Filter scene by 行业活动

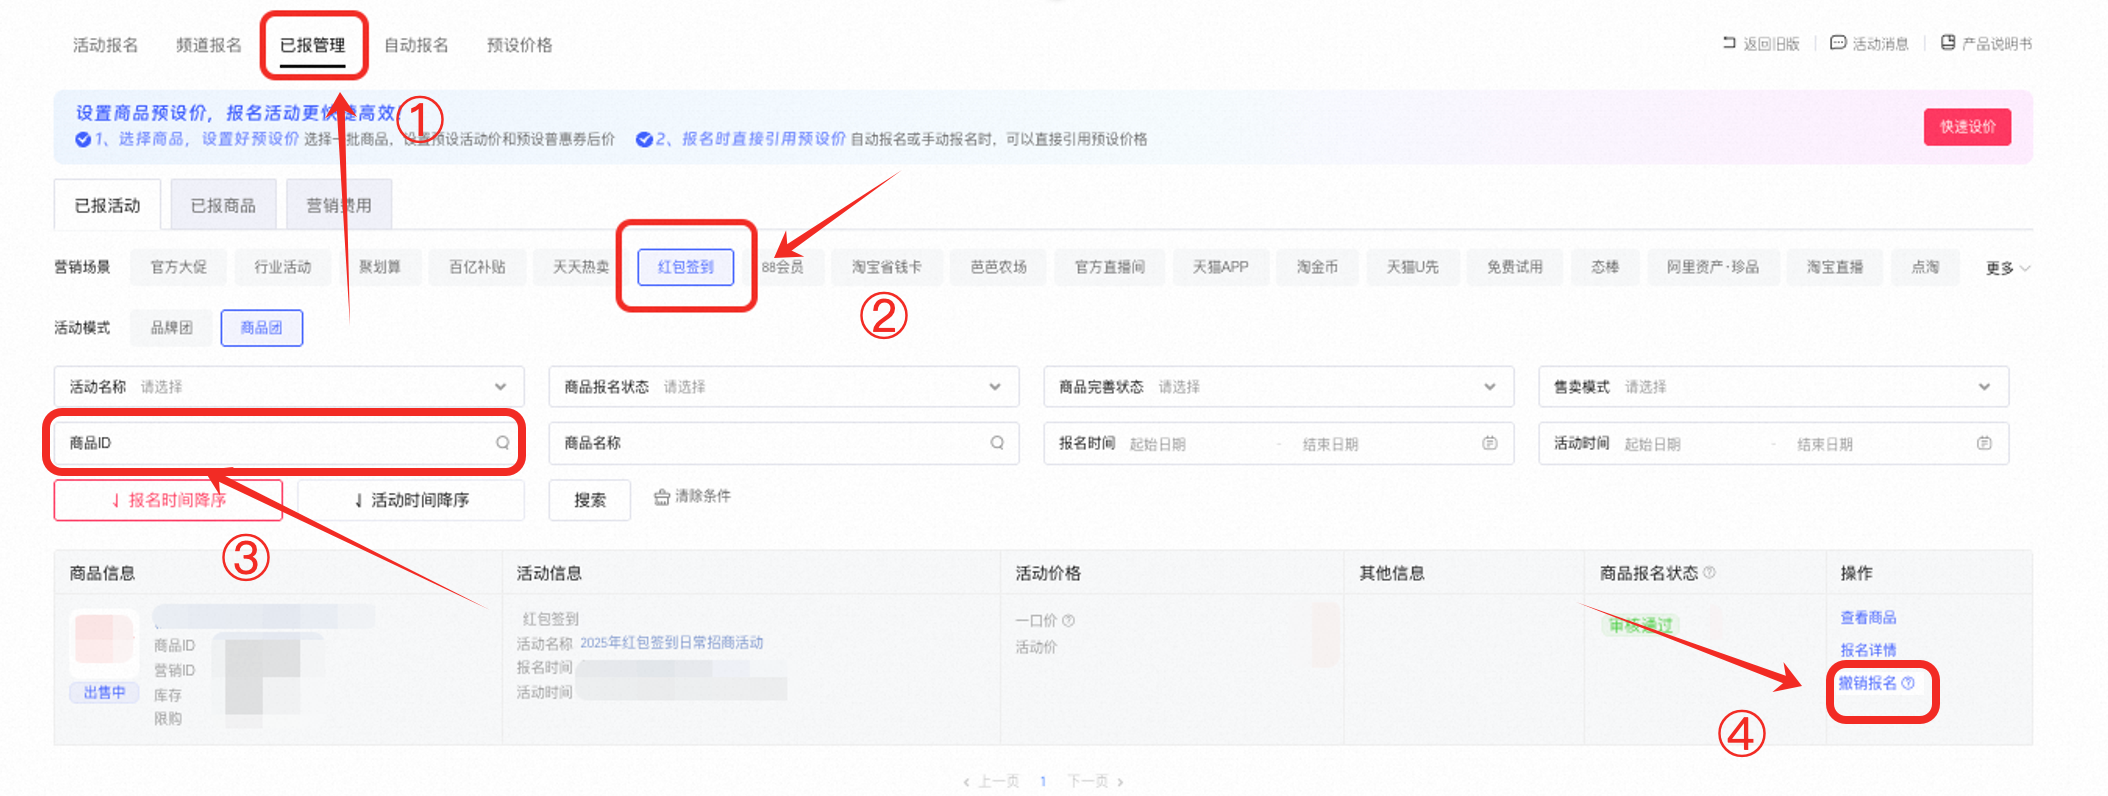click(282, 267)
